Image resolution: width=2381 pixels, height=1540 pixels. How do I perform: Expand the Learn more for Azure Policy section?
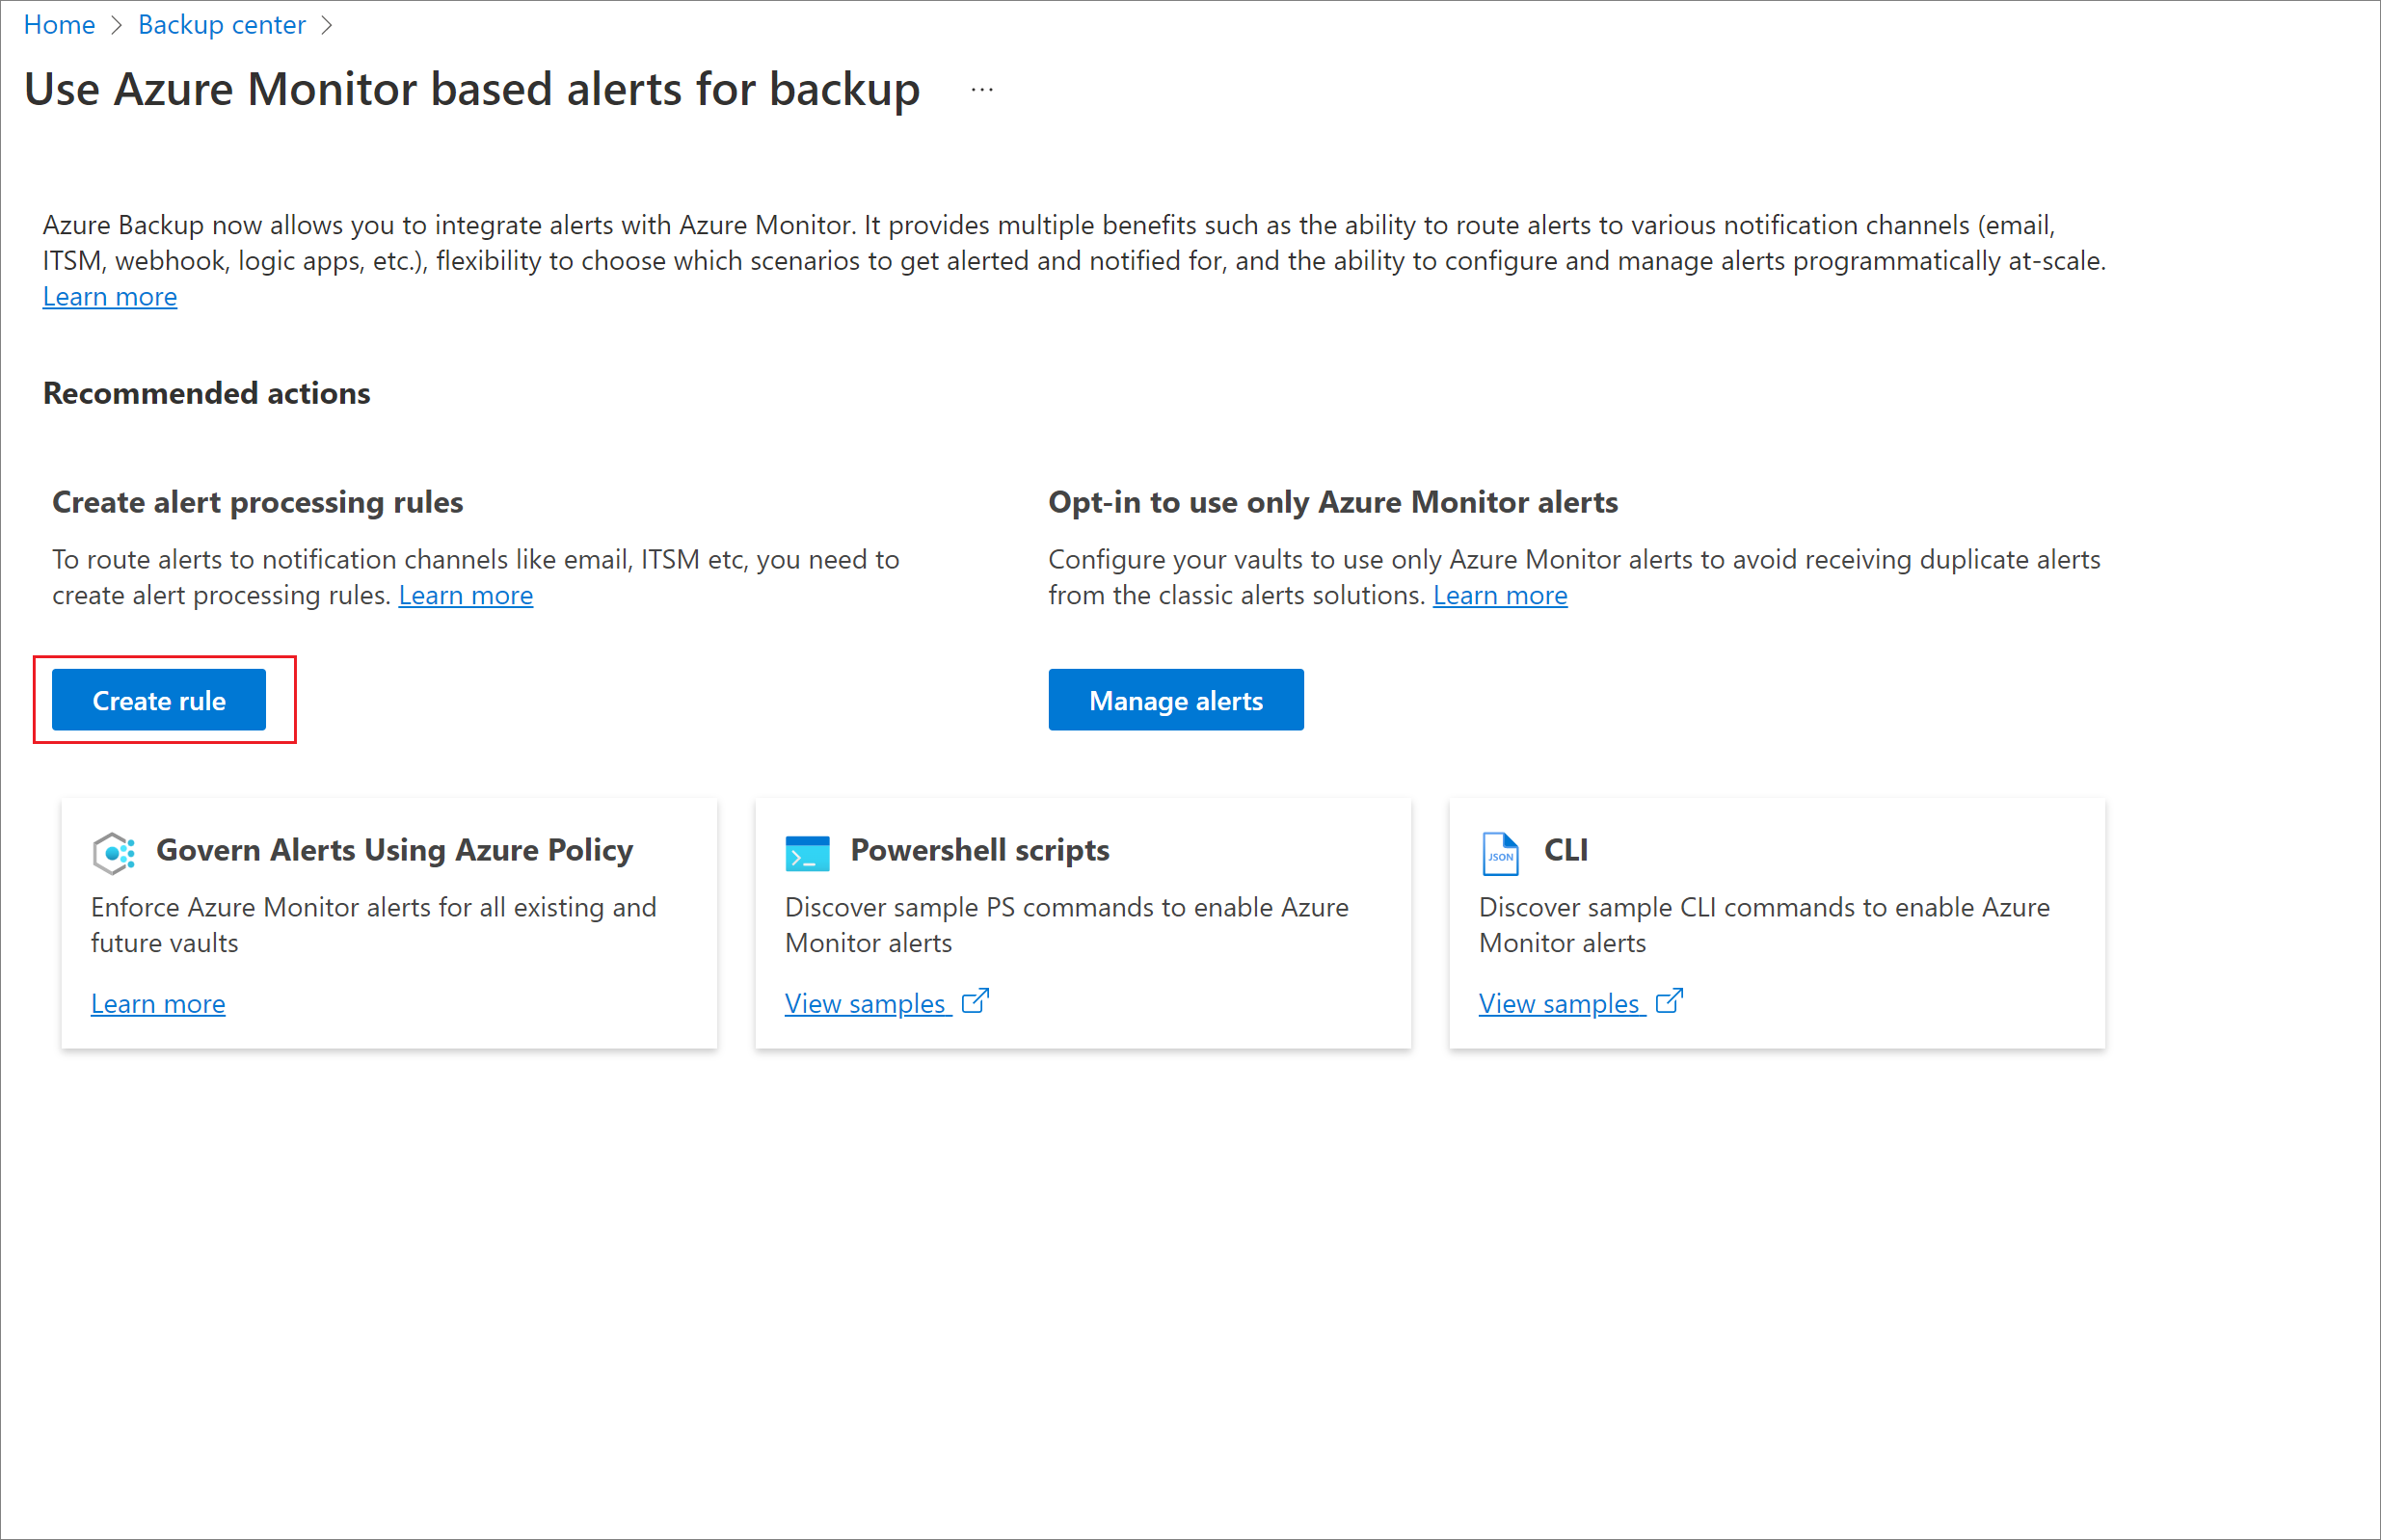coord(158,1002)
